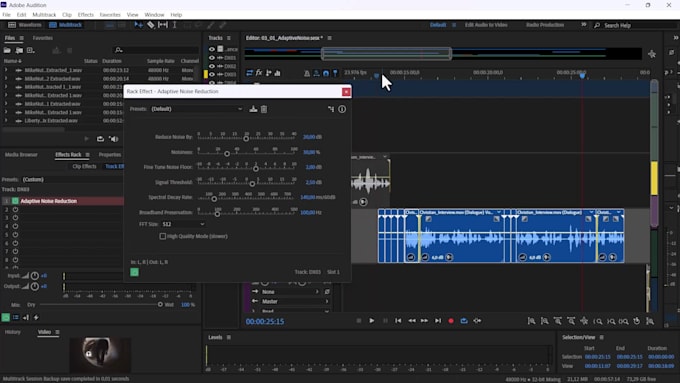Select the Edit Audio to Video workspace

(x=486, y=25)
